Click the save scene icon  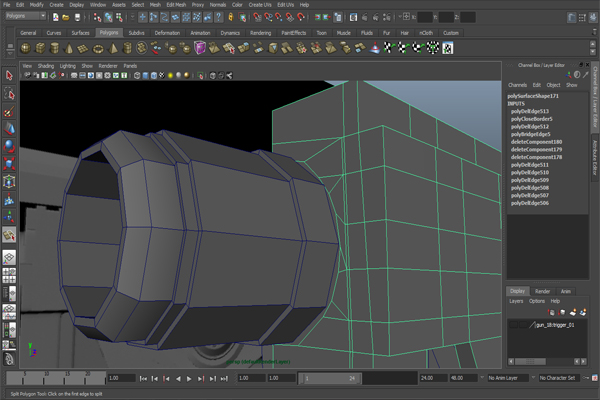click(77, 17)
